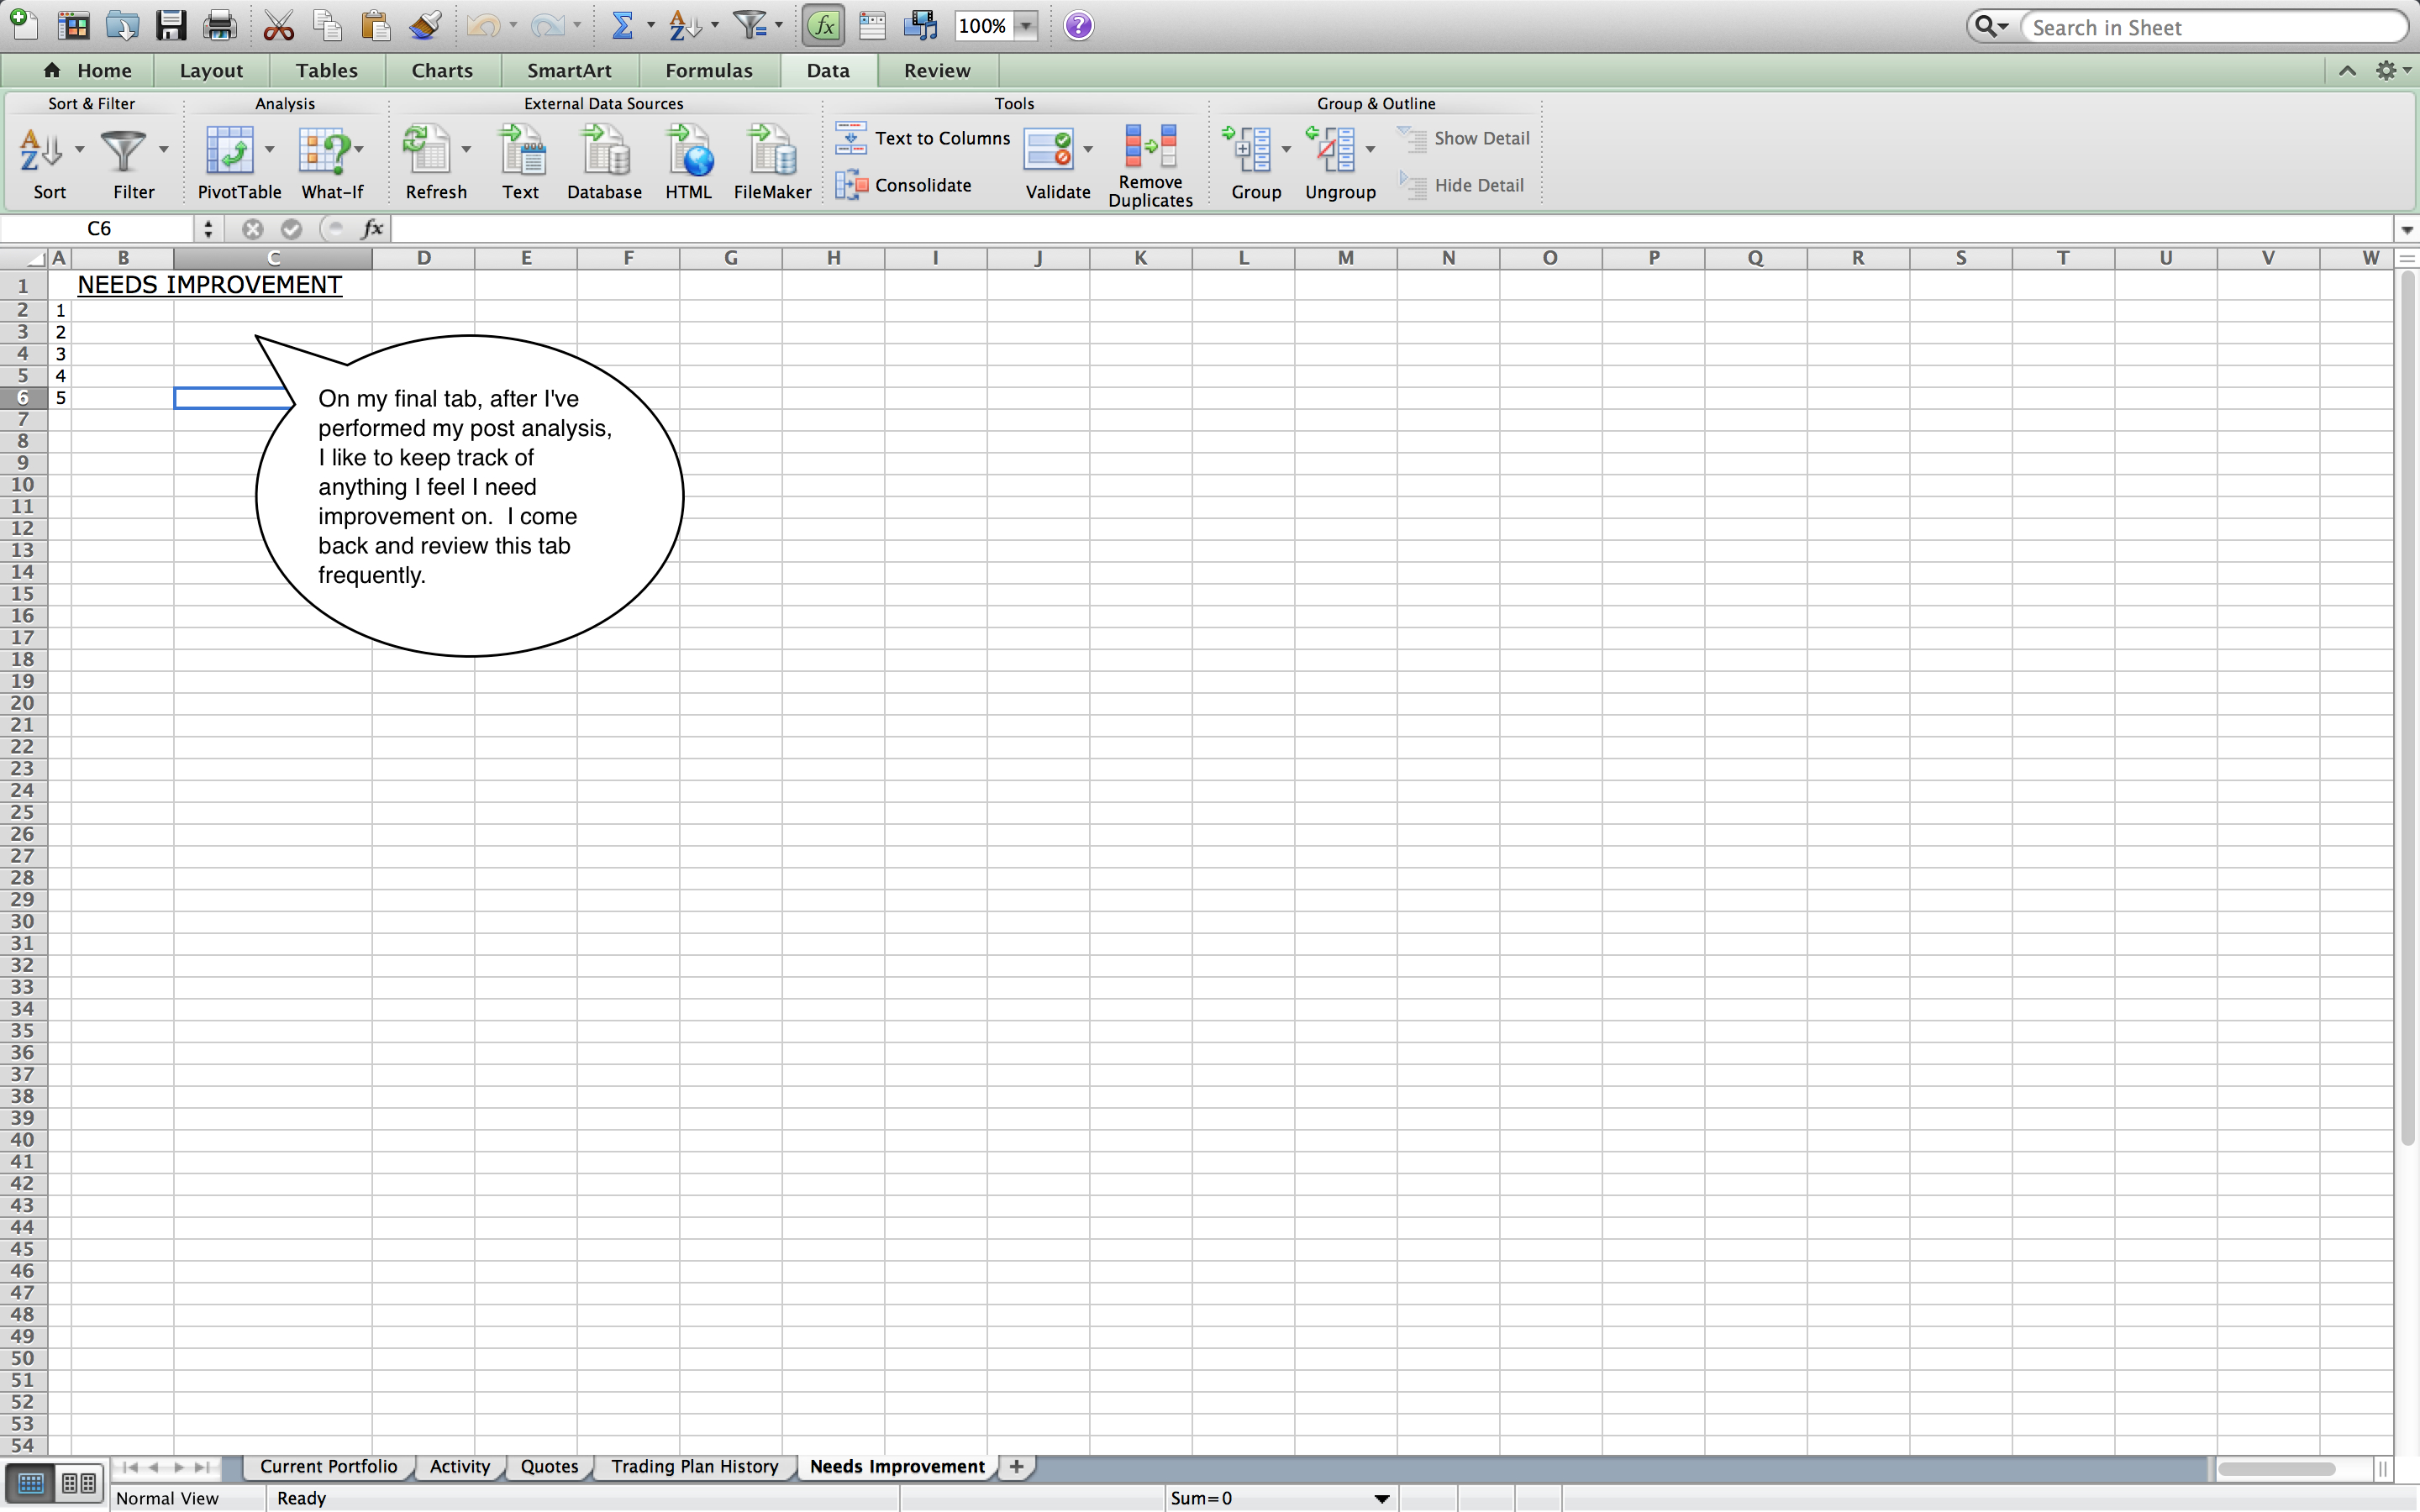Viewport: 2420px width, 1512px height.
Task: Switch to the Formulas ribbon tab
Action: coord(708,70)
